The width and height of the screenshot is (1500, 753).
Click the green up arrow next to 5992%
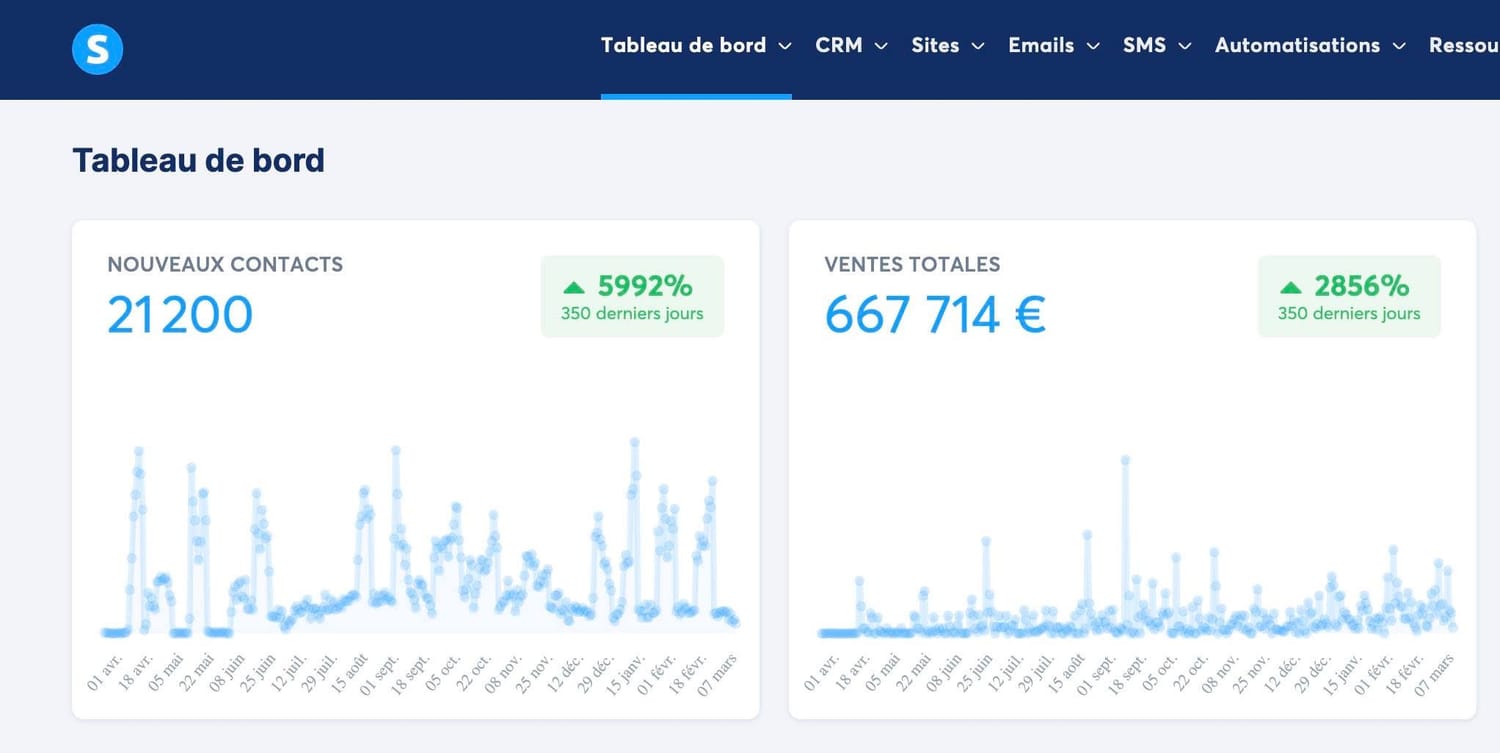click(574, 287)
